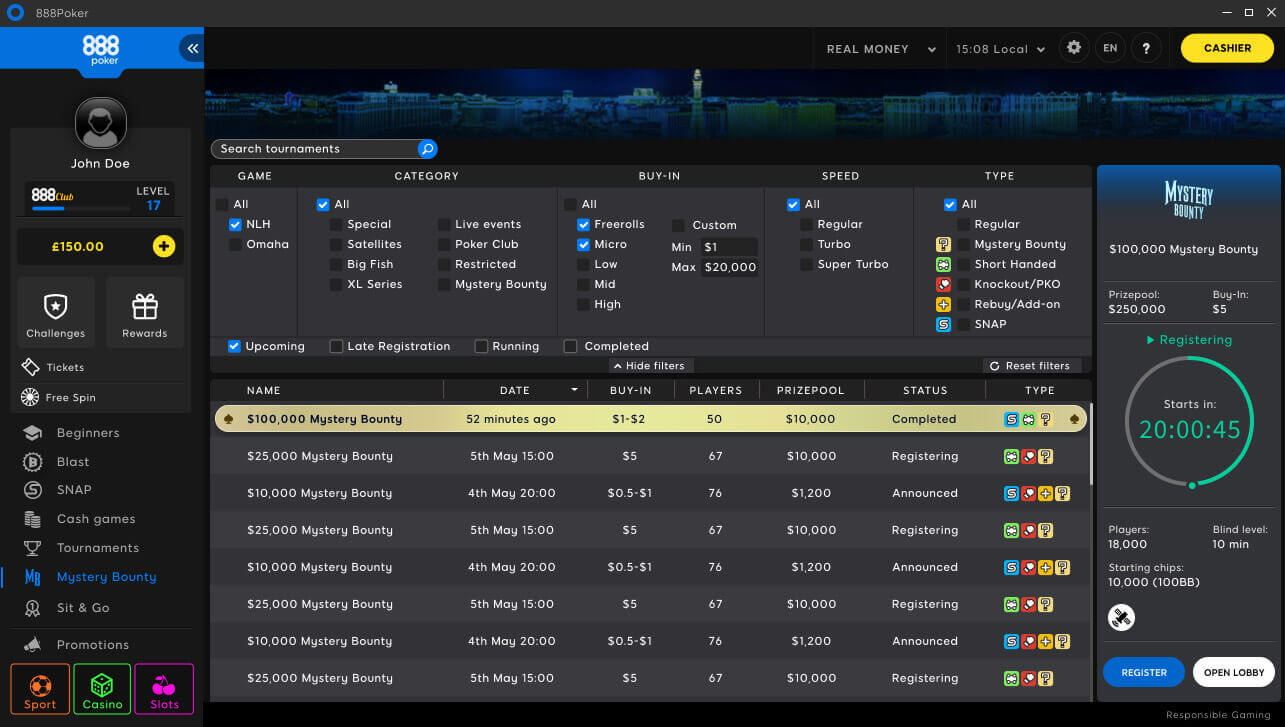The width and height of the screenshot is (1285, 727).
Task: Select Sit & Go in sidebar
Action: [82, 608]
